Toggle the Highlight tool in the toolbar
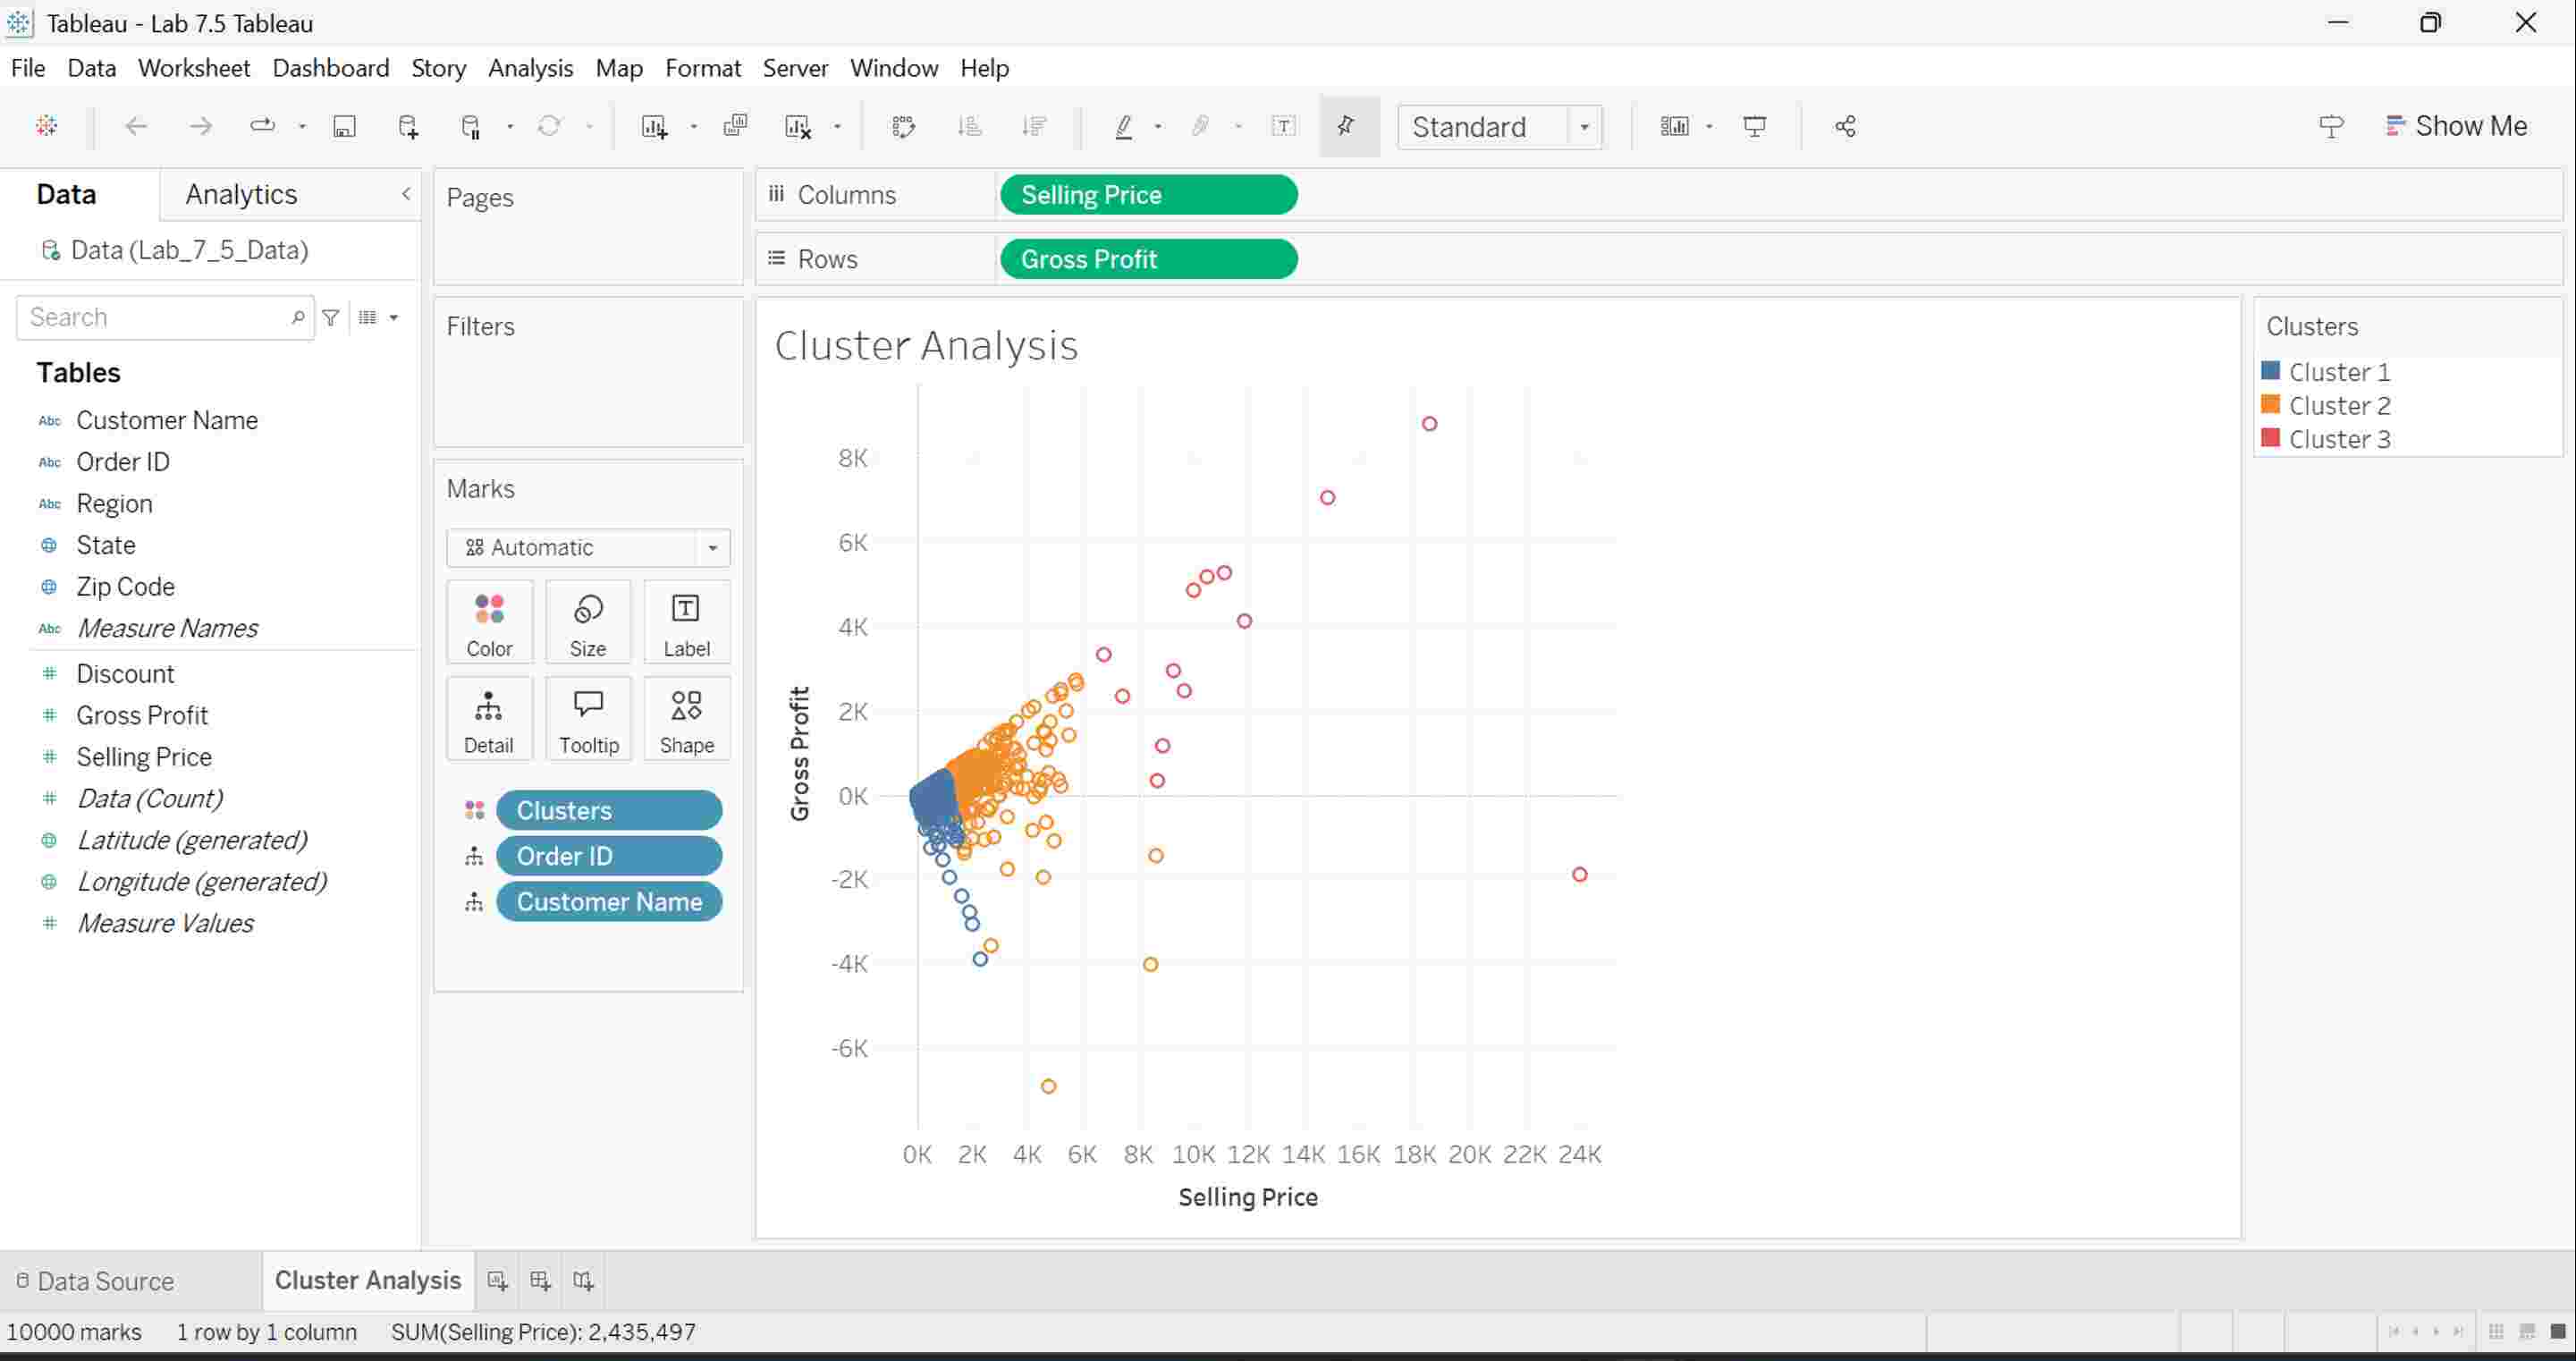The height and width of the screenshot is (1361, 2576). coord(1124,126)
